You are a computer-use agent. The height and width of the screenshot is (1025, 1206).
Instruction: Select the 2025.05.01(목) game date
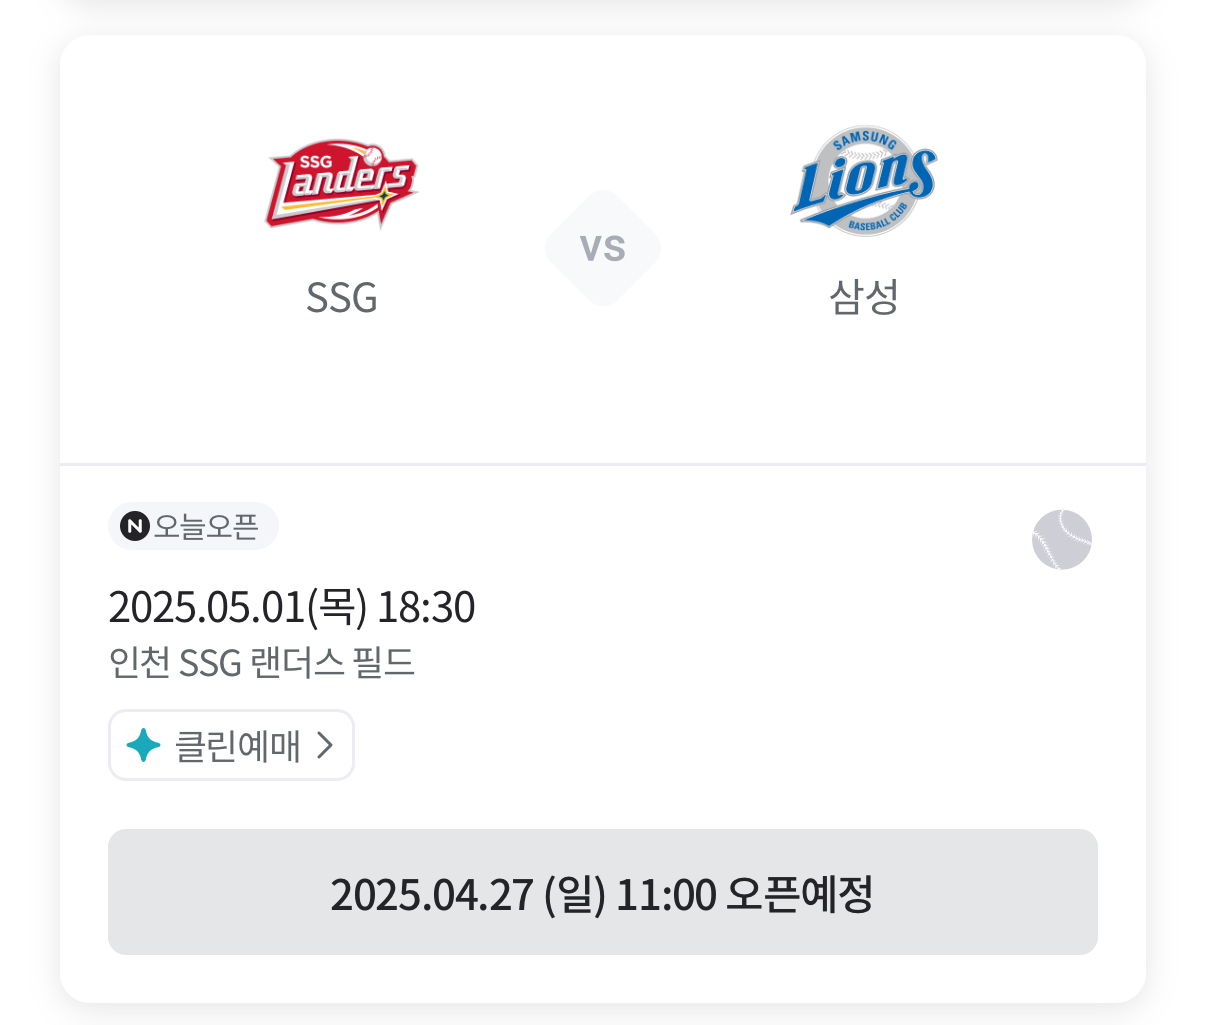click(237, 607)
